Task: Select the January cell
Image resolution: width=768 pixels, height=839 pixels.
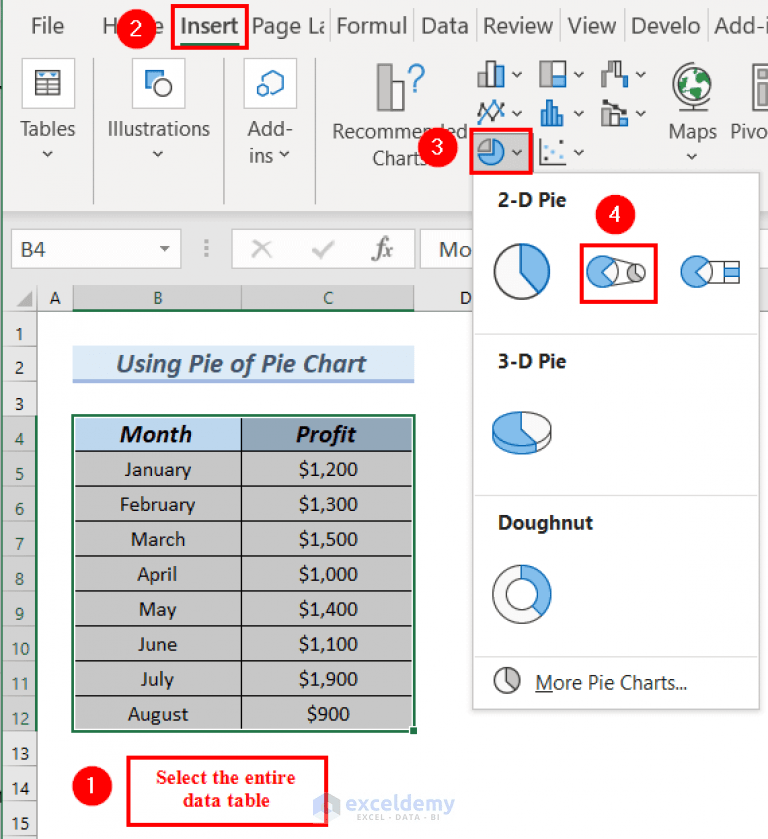Action: coord(157,469)
